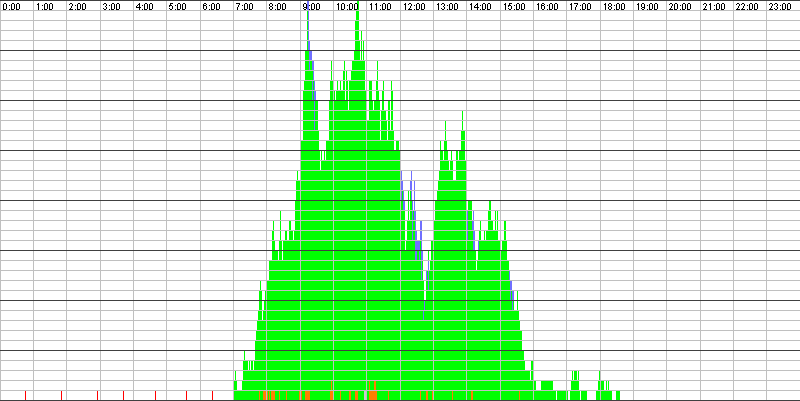Click the 11:00 hour label
Screen dimensions: 800x401
380,7
